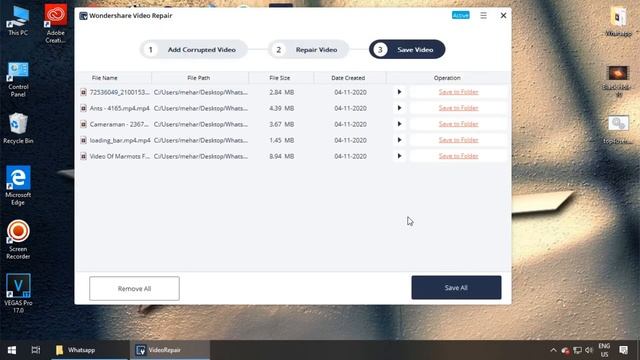Save loading_bar.mp4 to folder
640x360 pixels.
coord(458,140)
